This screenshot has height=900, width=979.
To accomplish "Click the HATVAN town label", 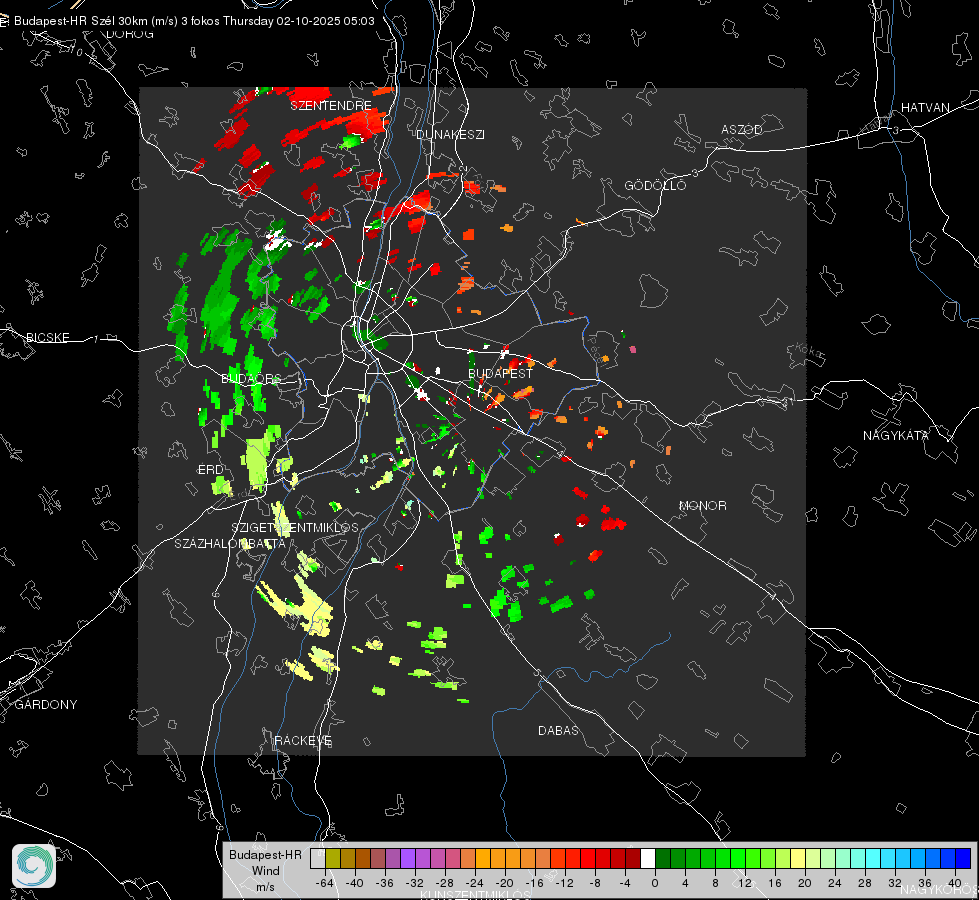I will pos(925,107).
